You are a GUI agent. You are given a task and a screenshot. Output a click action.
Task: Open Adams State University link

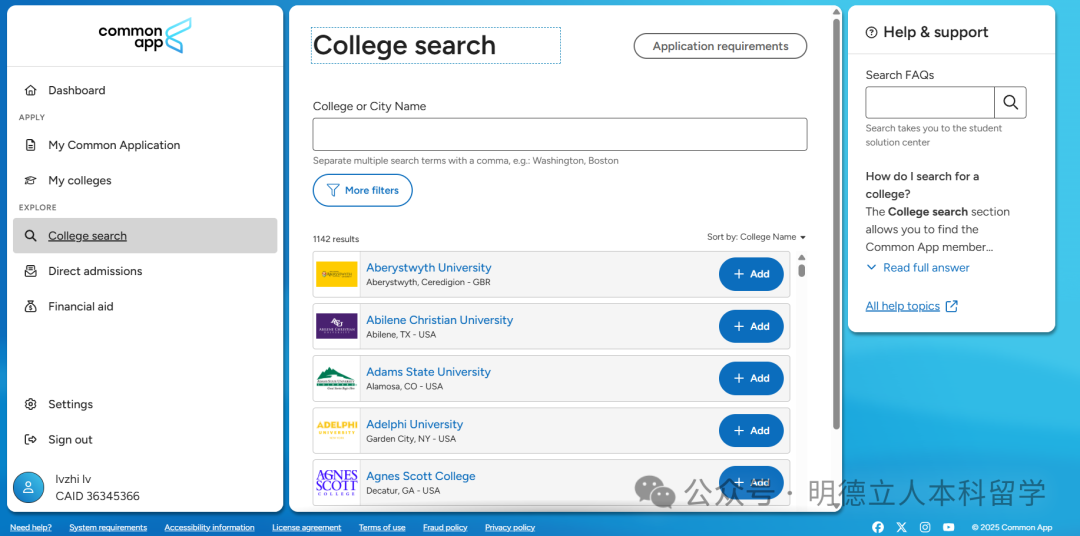(x=428, y=372)
